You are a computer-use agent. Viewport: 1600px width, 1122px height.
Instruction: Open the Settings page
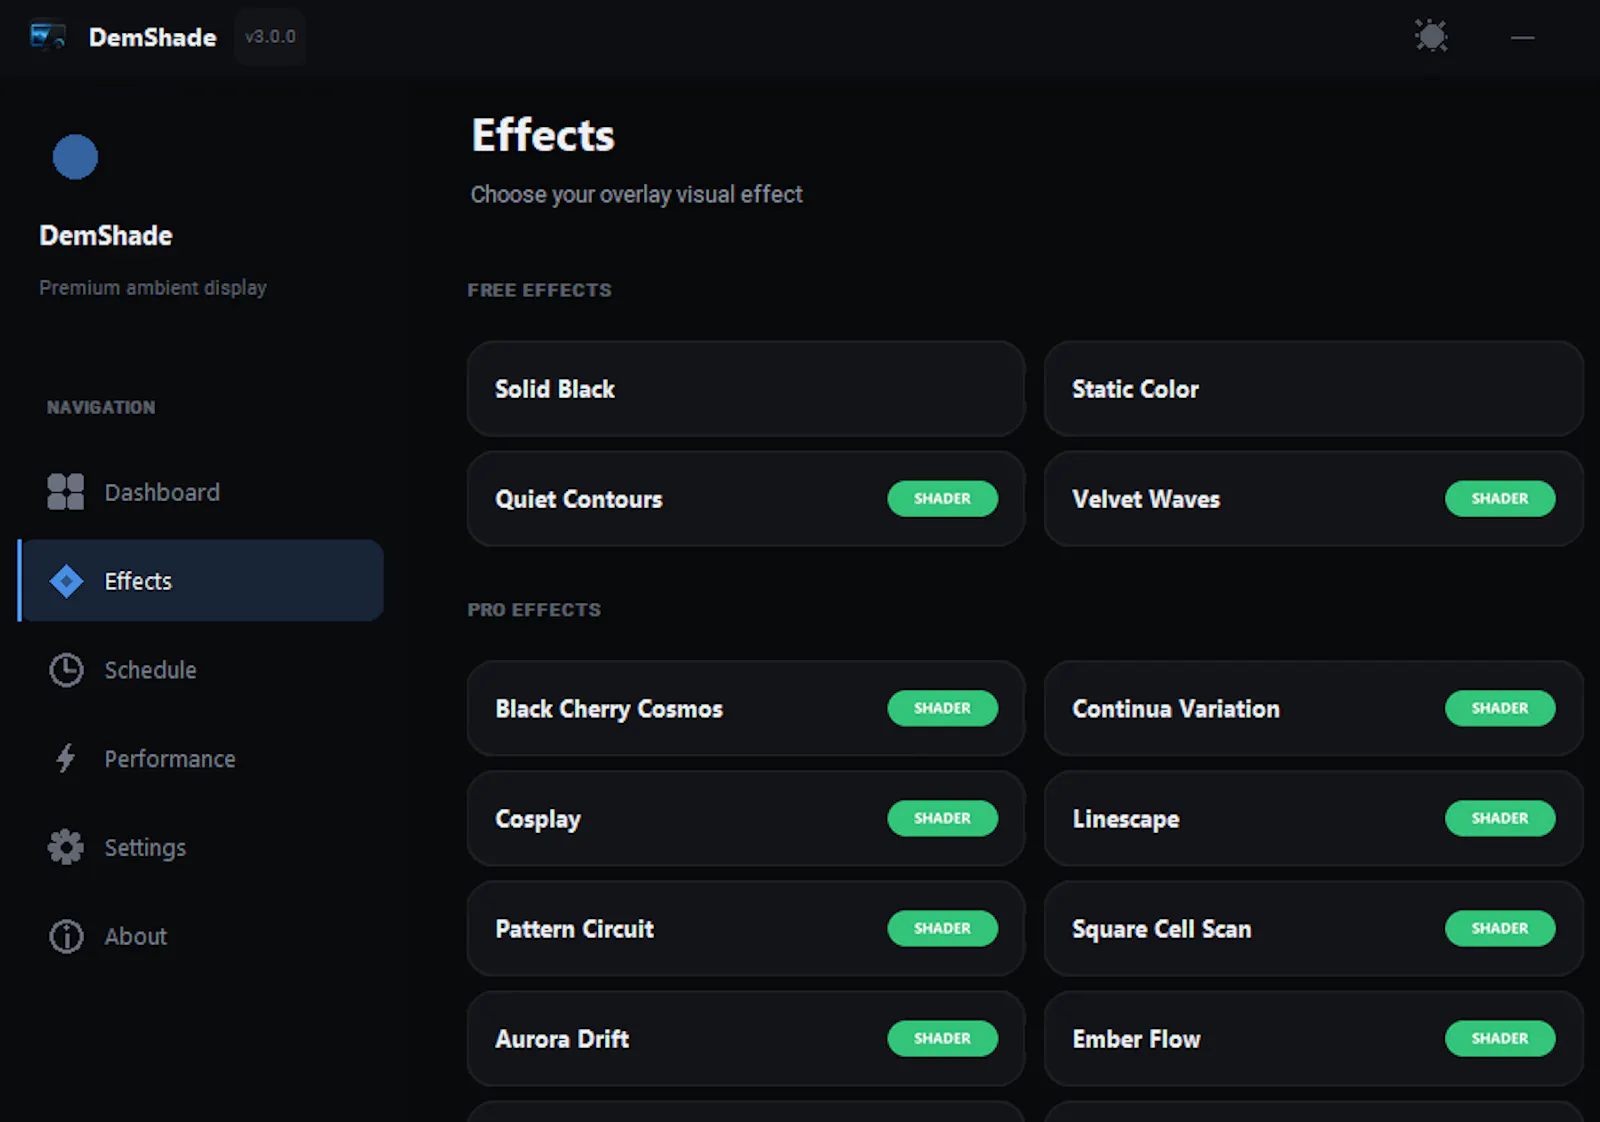coord(200,847)
